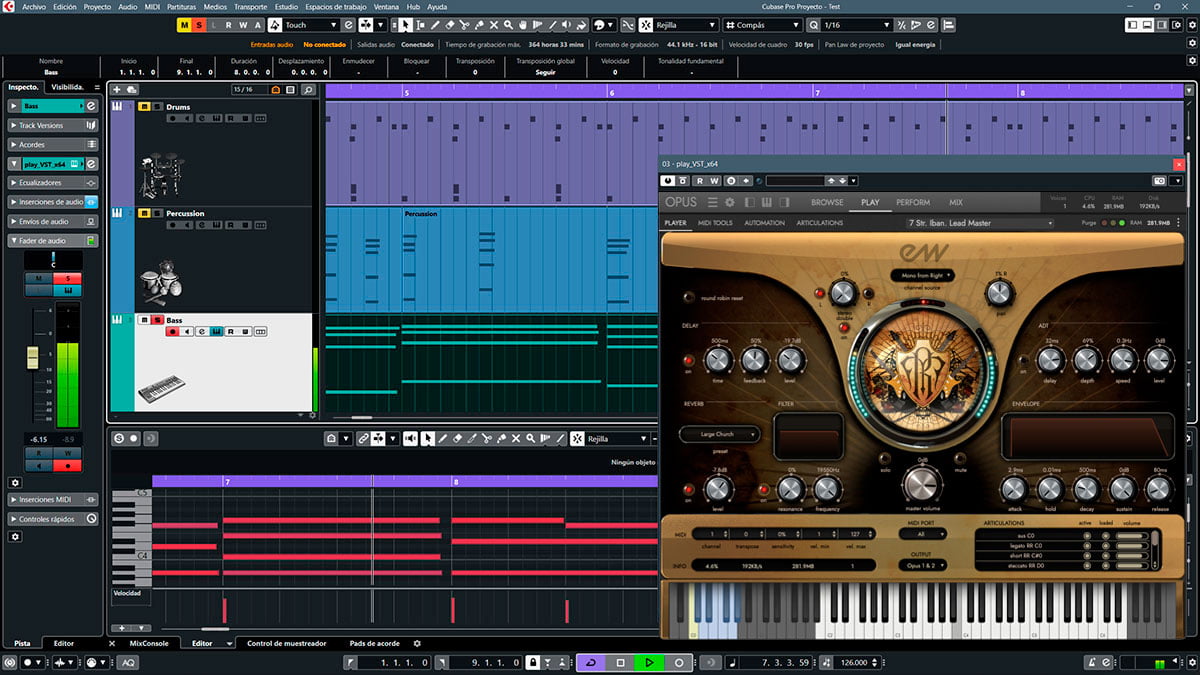Switch to the MixConsole tab
1200x675 pixels.
(149, 643)
